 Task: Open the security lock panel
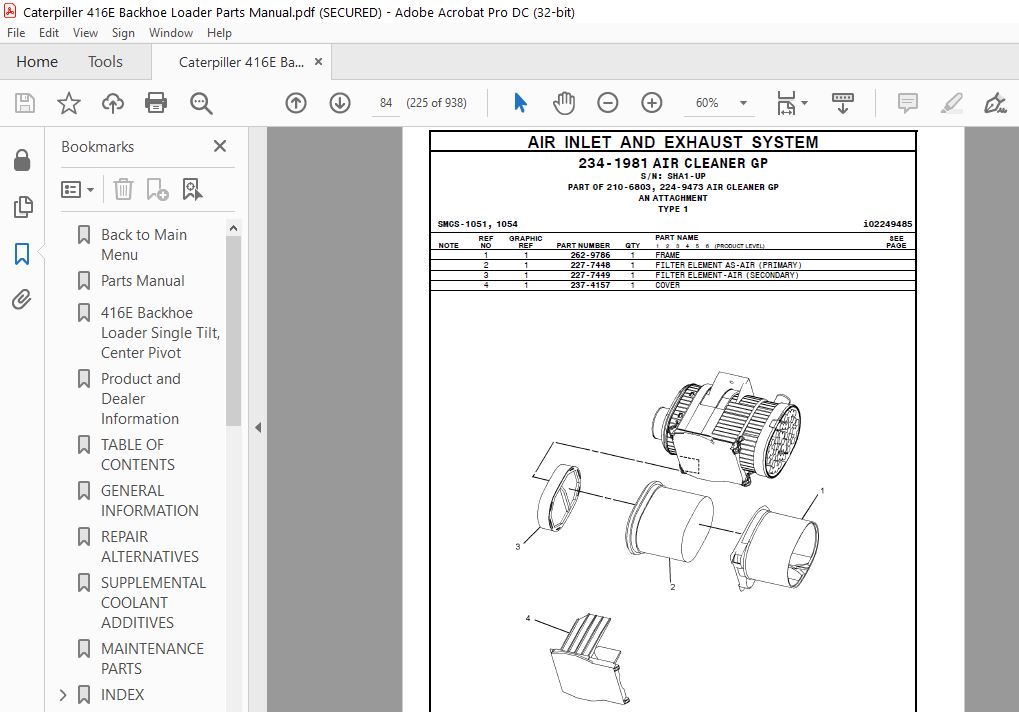tap(22, 160)
